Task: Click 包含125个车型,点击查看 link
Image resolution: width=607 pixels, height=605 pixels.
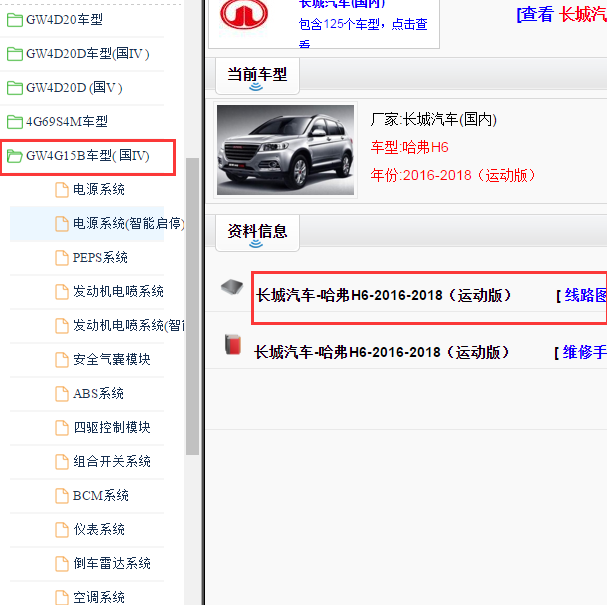Action: point(363,31)
